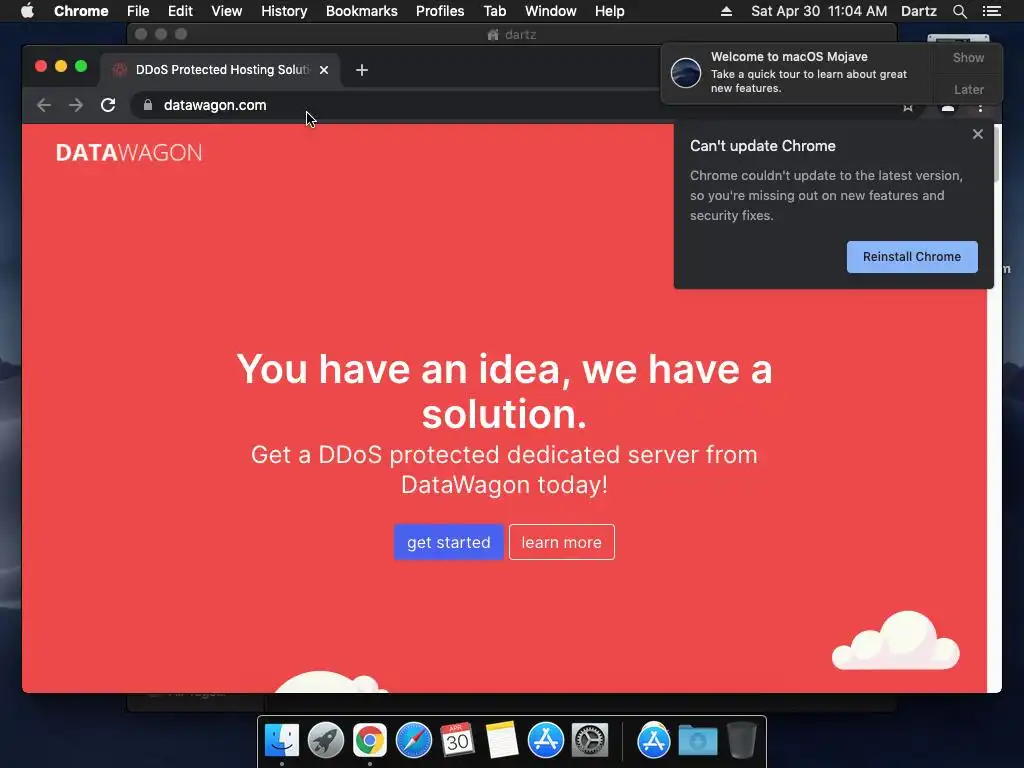Open Launchpad from the Dock
This screenshot has height=768, width=1024.
point(326,741)
